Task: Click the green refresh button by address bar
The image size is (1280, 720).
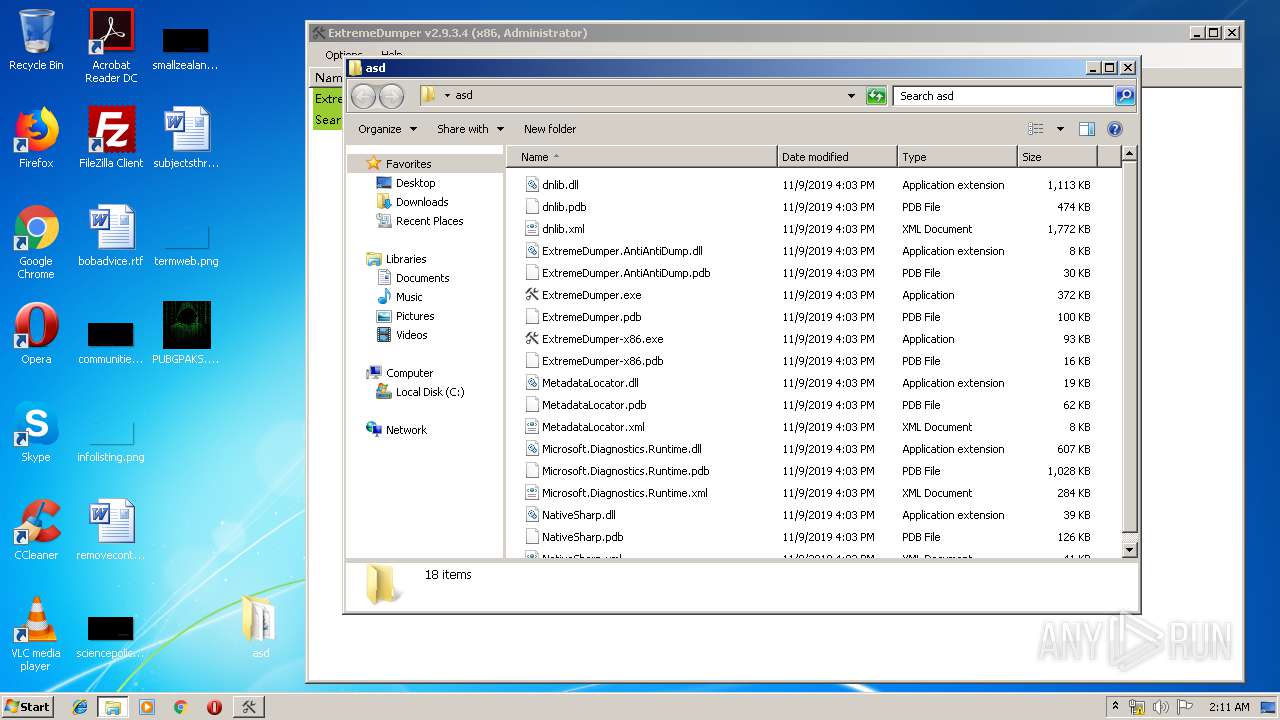Action: coord(876,96)
